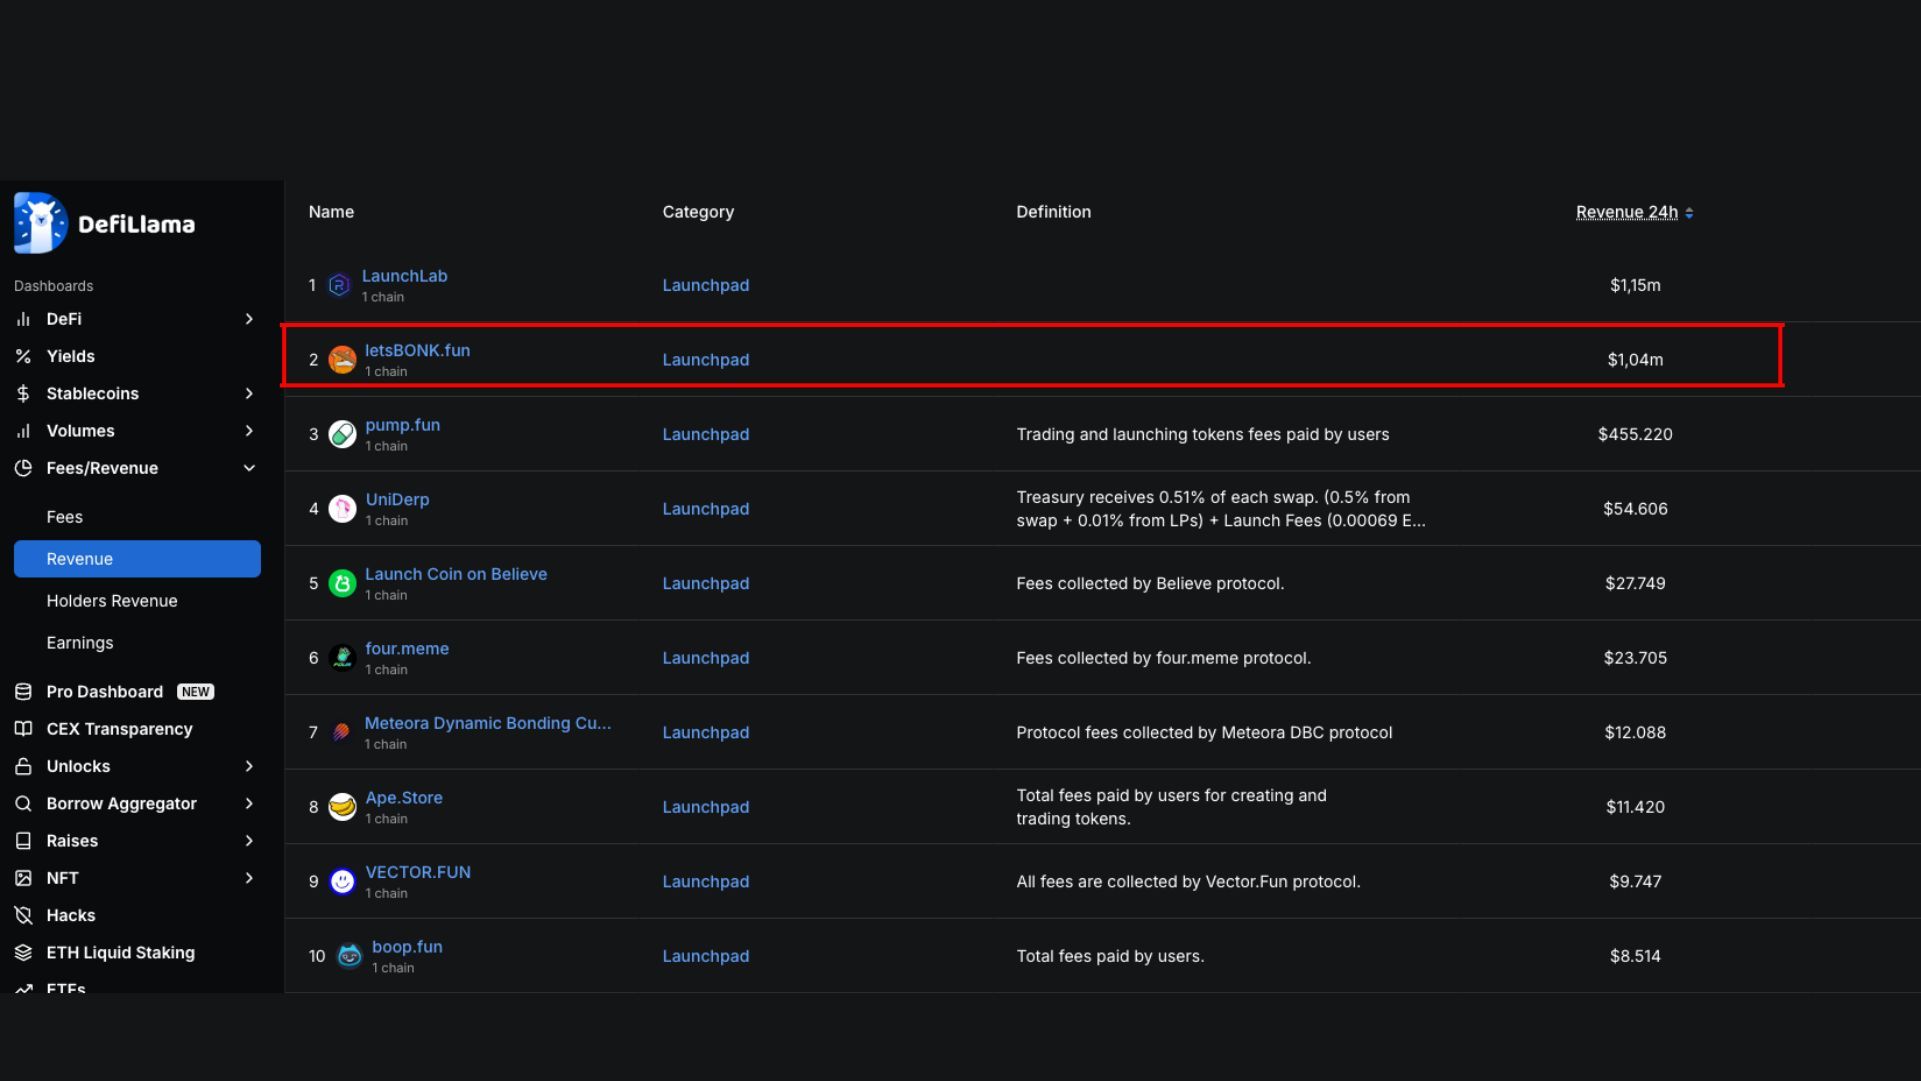Viewport: 1921px width, 1081px height.
Task: Select the Revenue menu item
Action: coord(137,559)
